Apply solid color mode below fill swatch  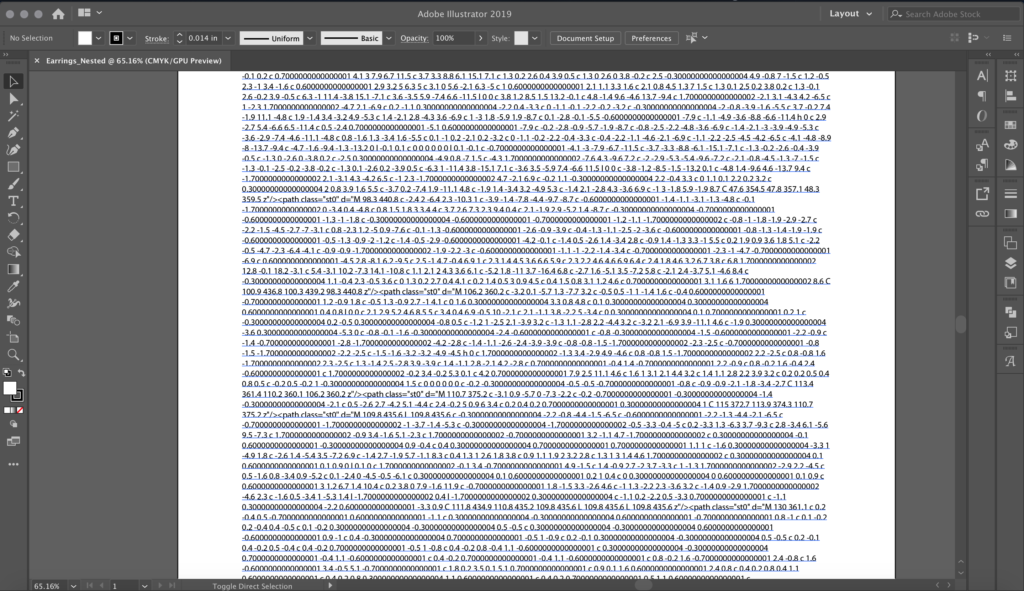tap(7, 410)
